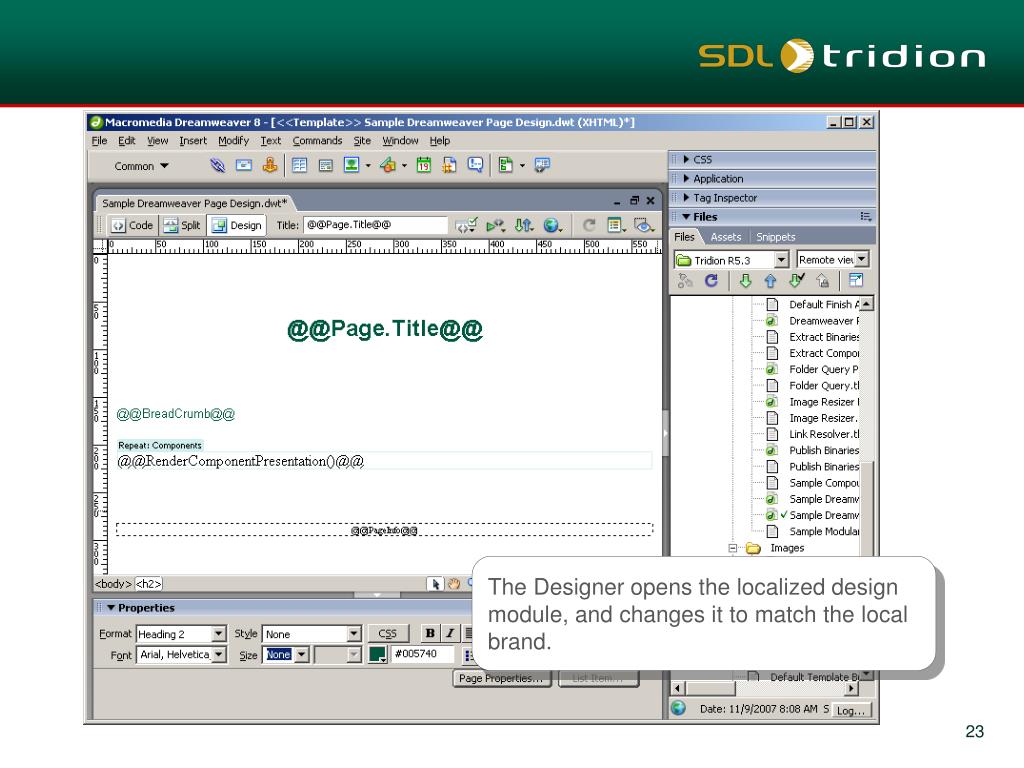Click the Insert Date calendar icon
The width and height of the screenshot is (1024, 768).
click(423, 166)
